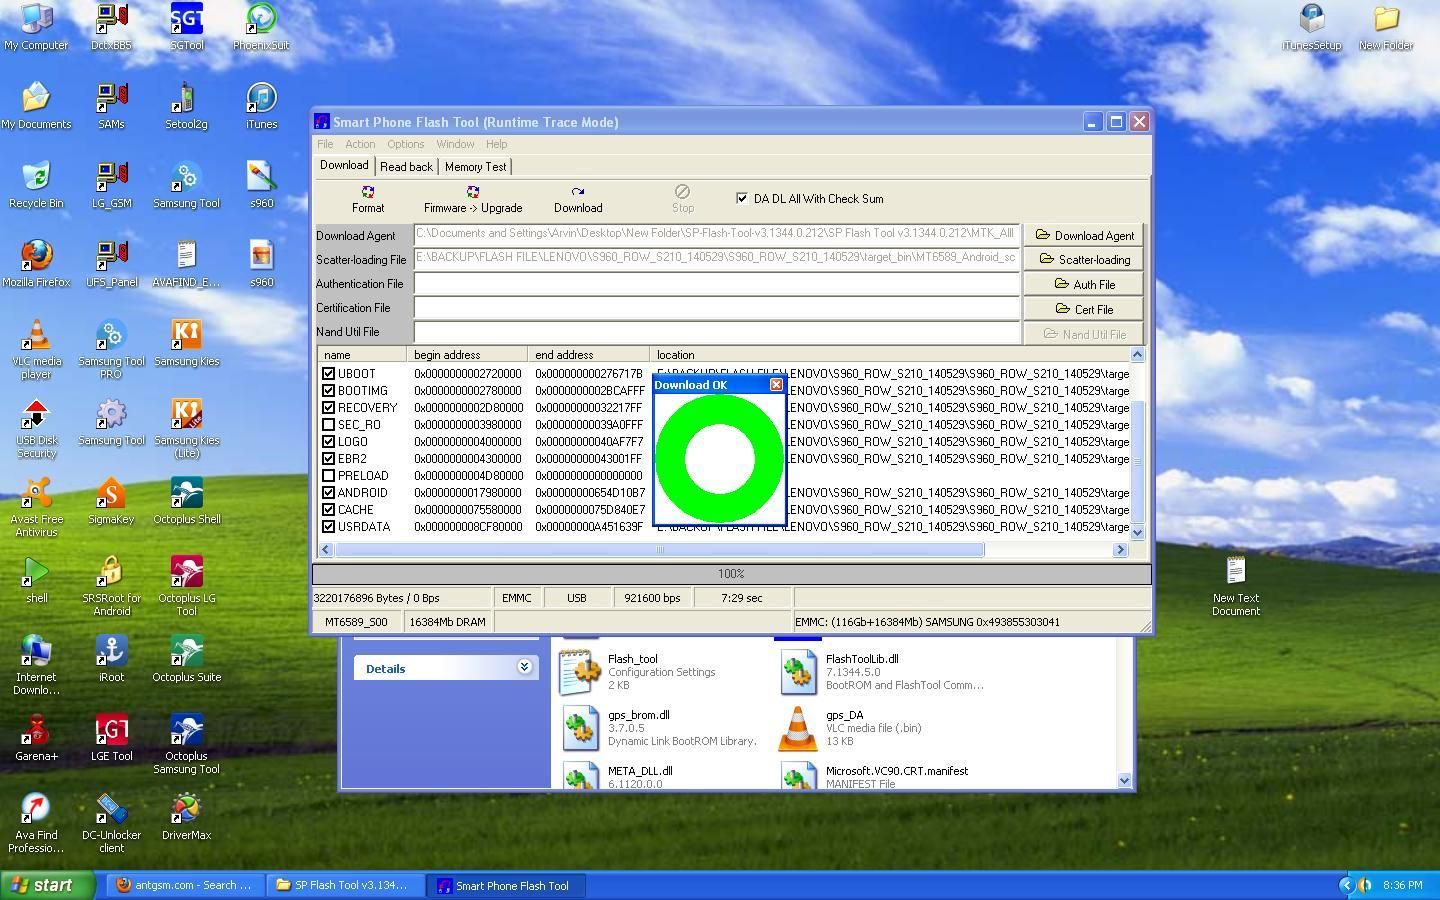This screenshot has width=1440, height=900.
Task: Collapse the Details panel chevron
Action: pyautogui.click(x=524, y=667)
